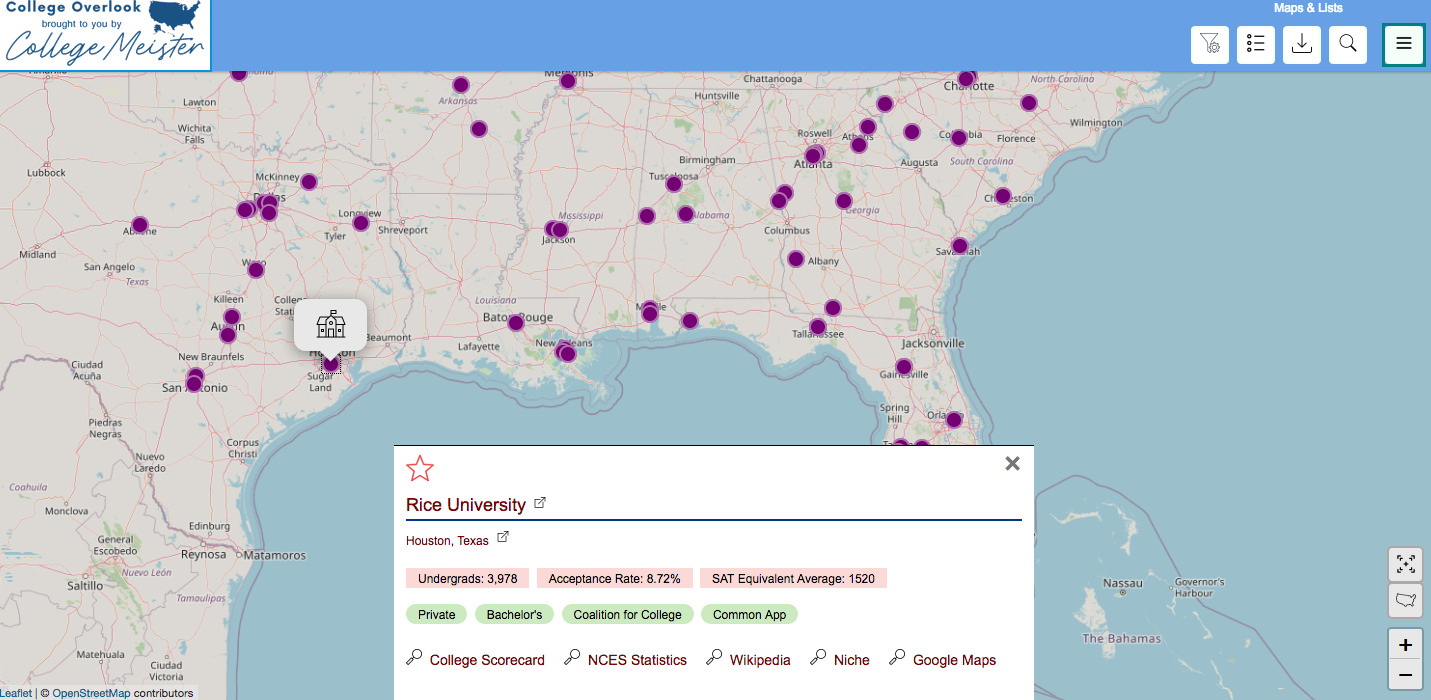Click the school building popup icon
1431x700 pixels.
coord(330,324)
